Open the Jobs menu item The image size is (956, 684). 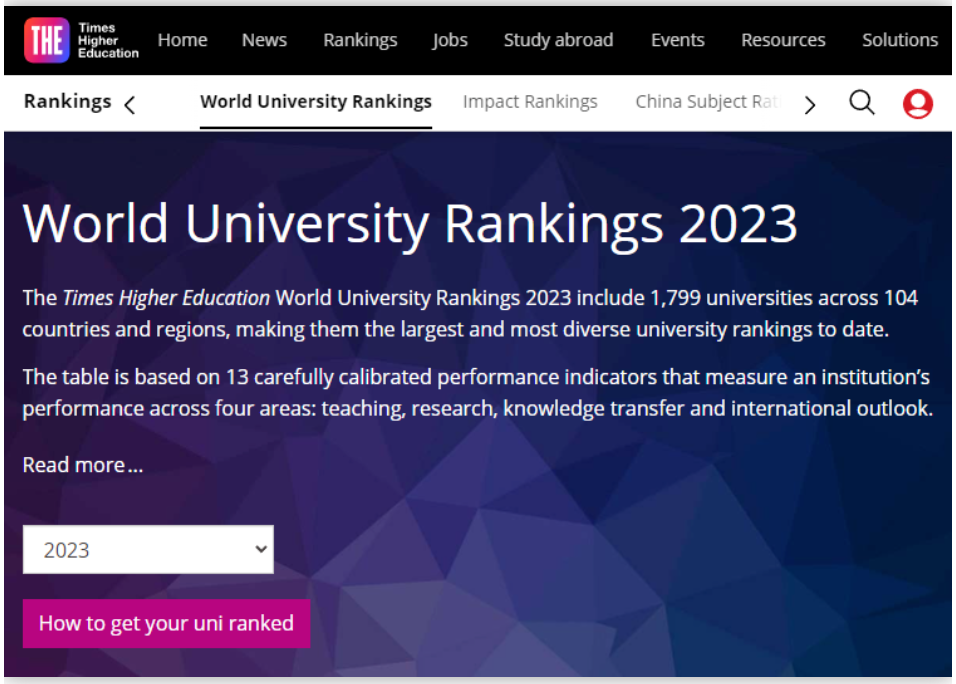click(x=450, y=40)
